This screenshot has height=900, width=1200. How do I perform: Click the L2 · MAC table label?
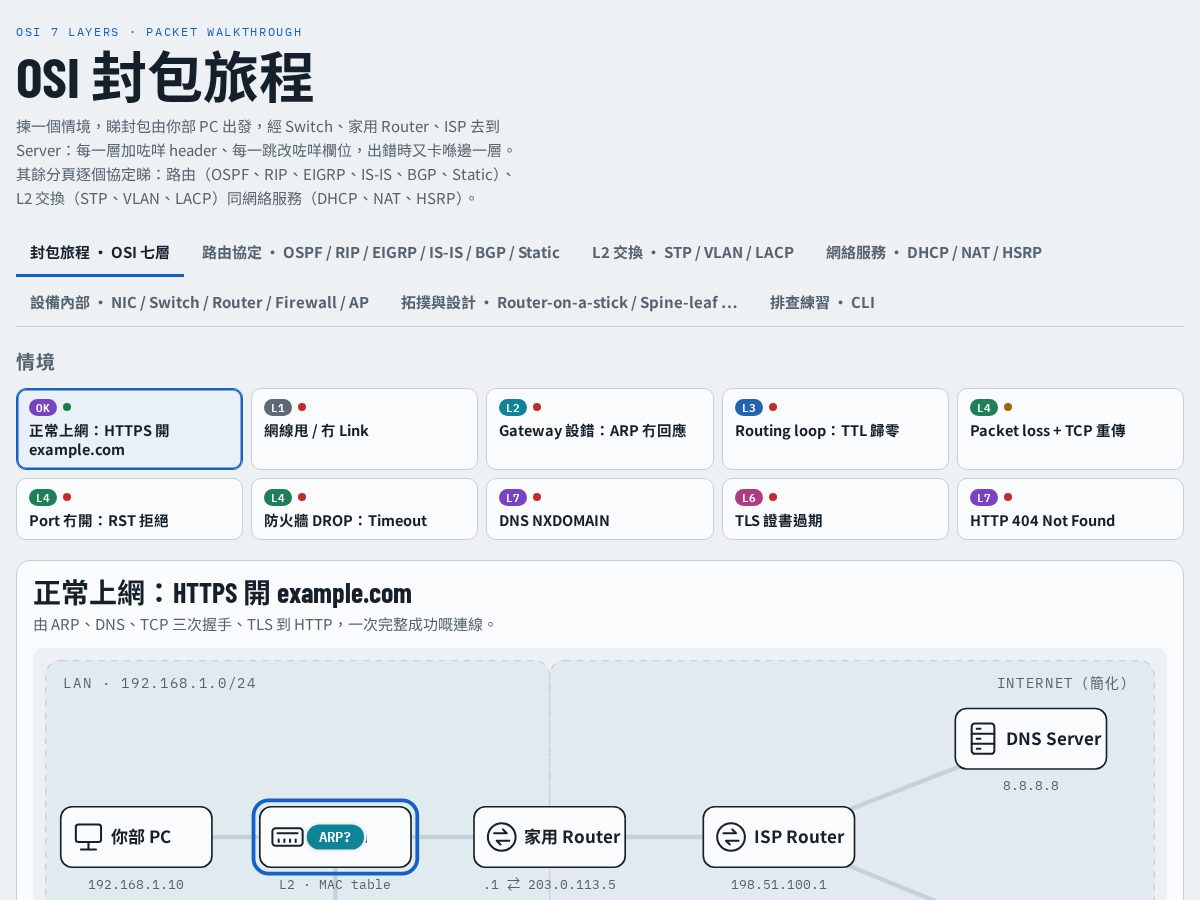[x=335, y=885]
